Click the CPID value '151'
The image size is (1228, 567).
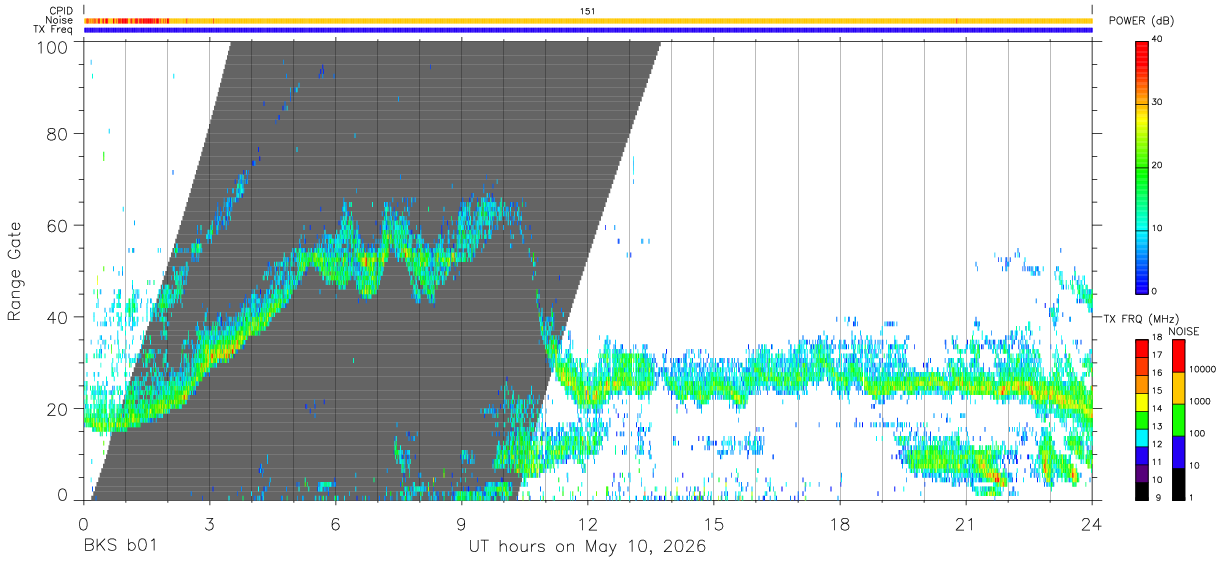[588, 11]
